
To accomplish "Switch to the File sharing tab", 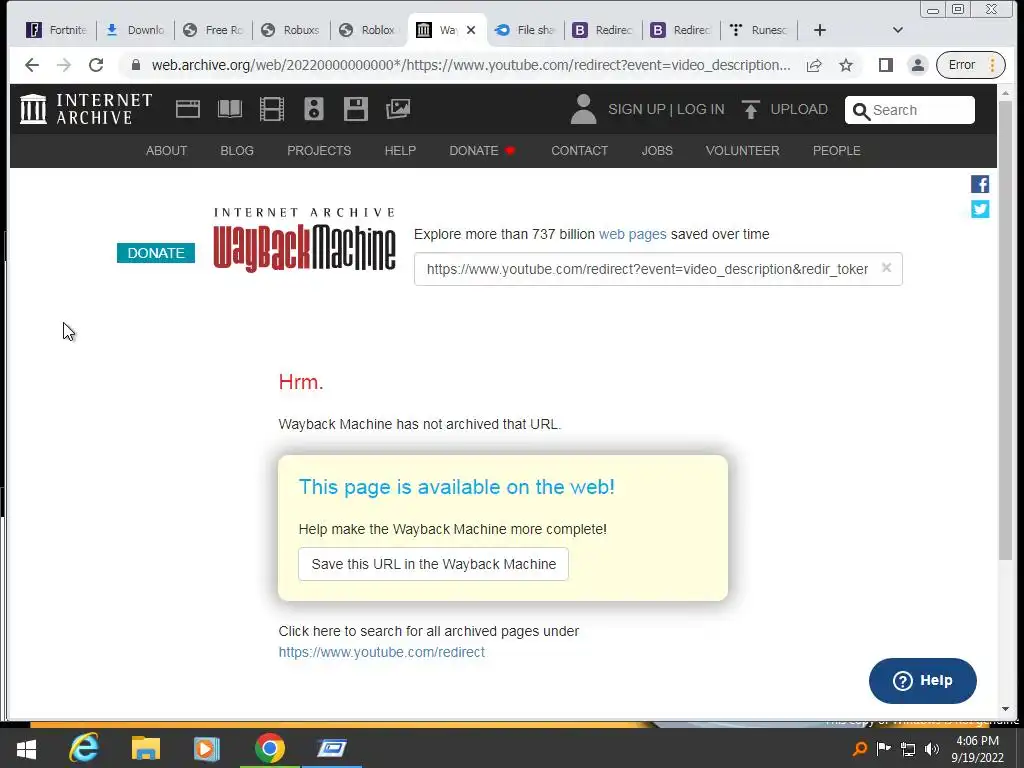I will (526, 30).
